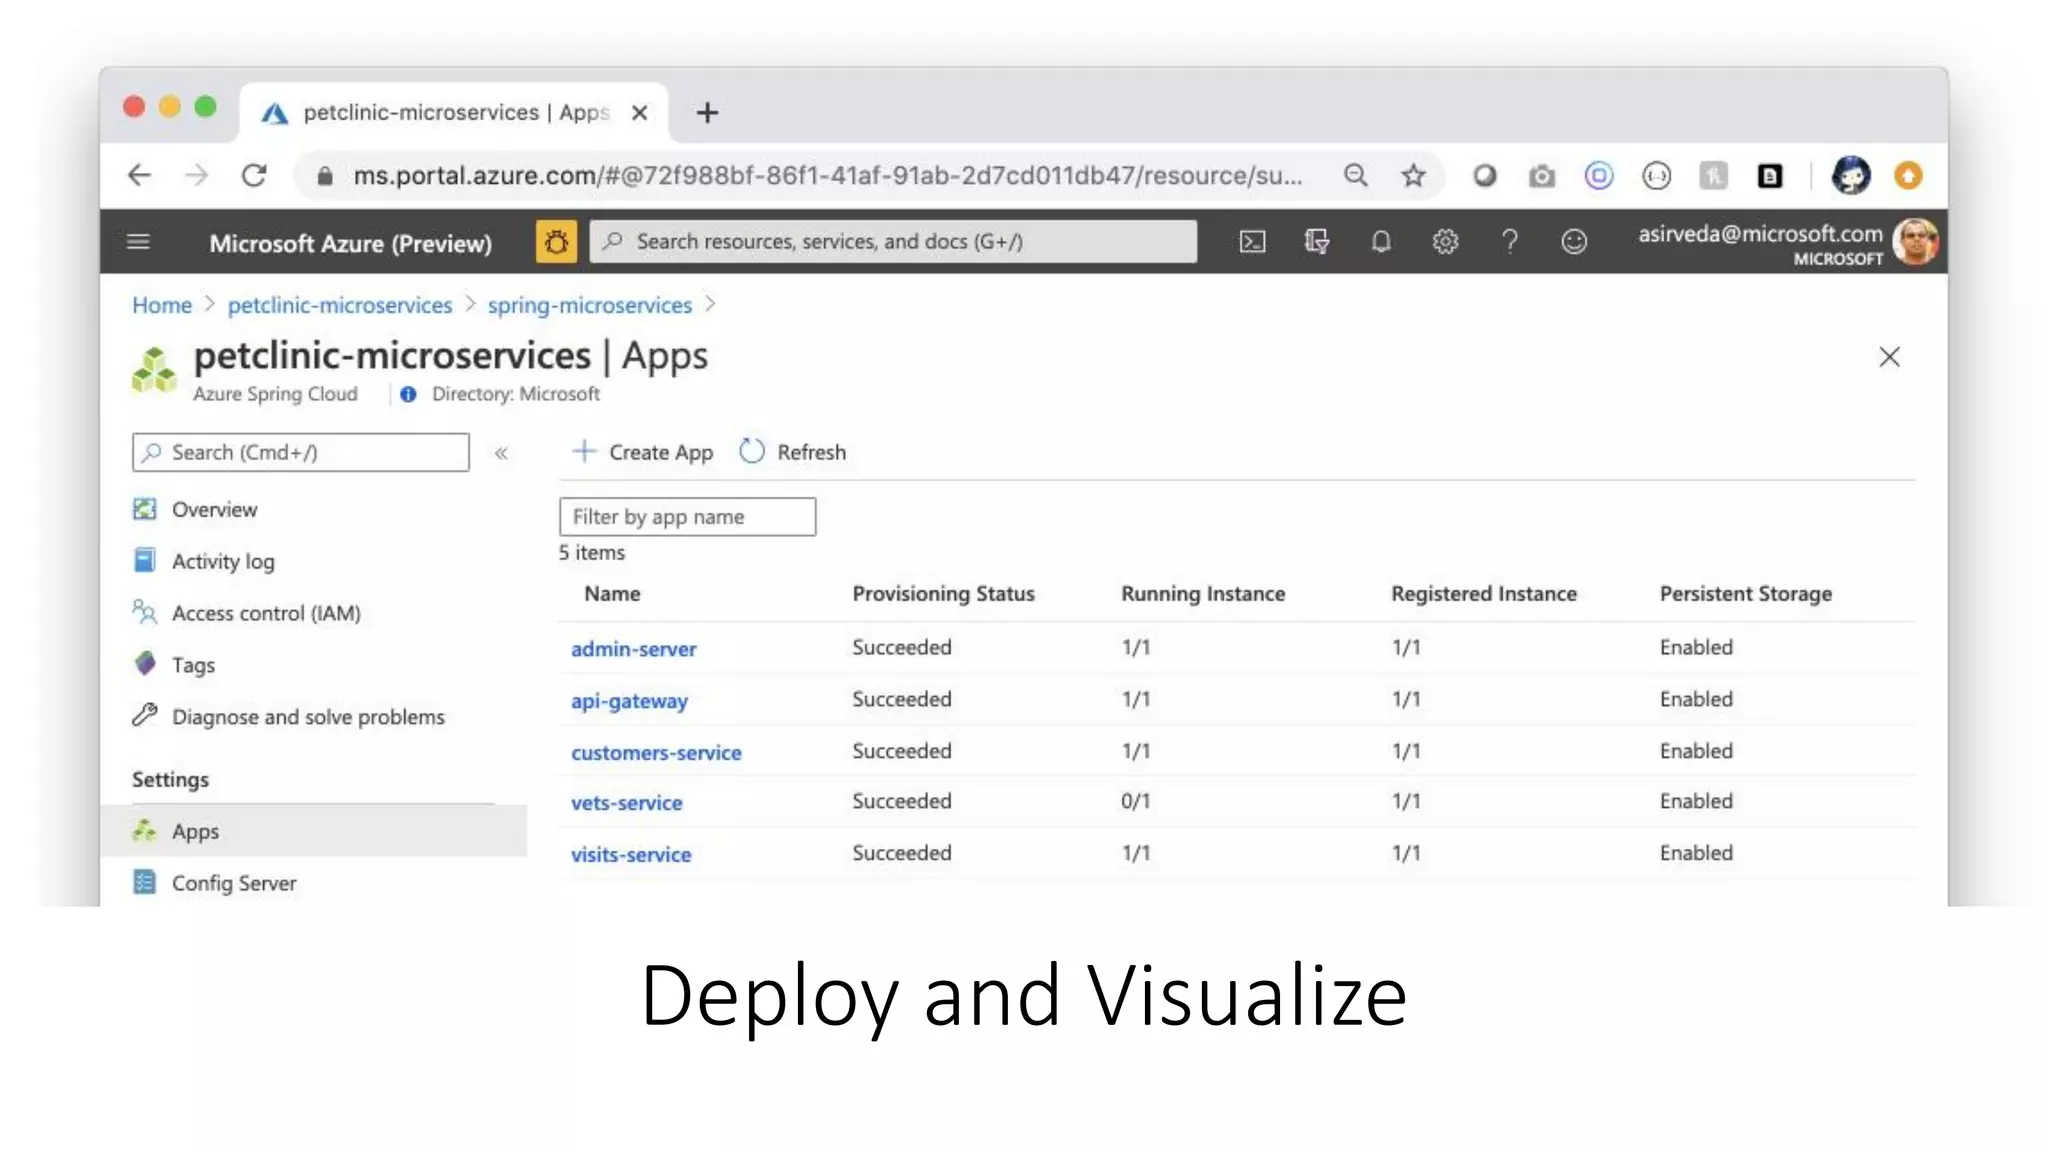Open a new browser tab
This screenshot has height=1152, width=2048.
click(707, 113)
